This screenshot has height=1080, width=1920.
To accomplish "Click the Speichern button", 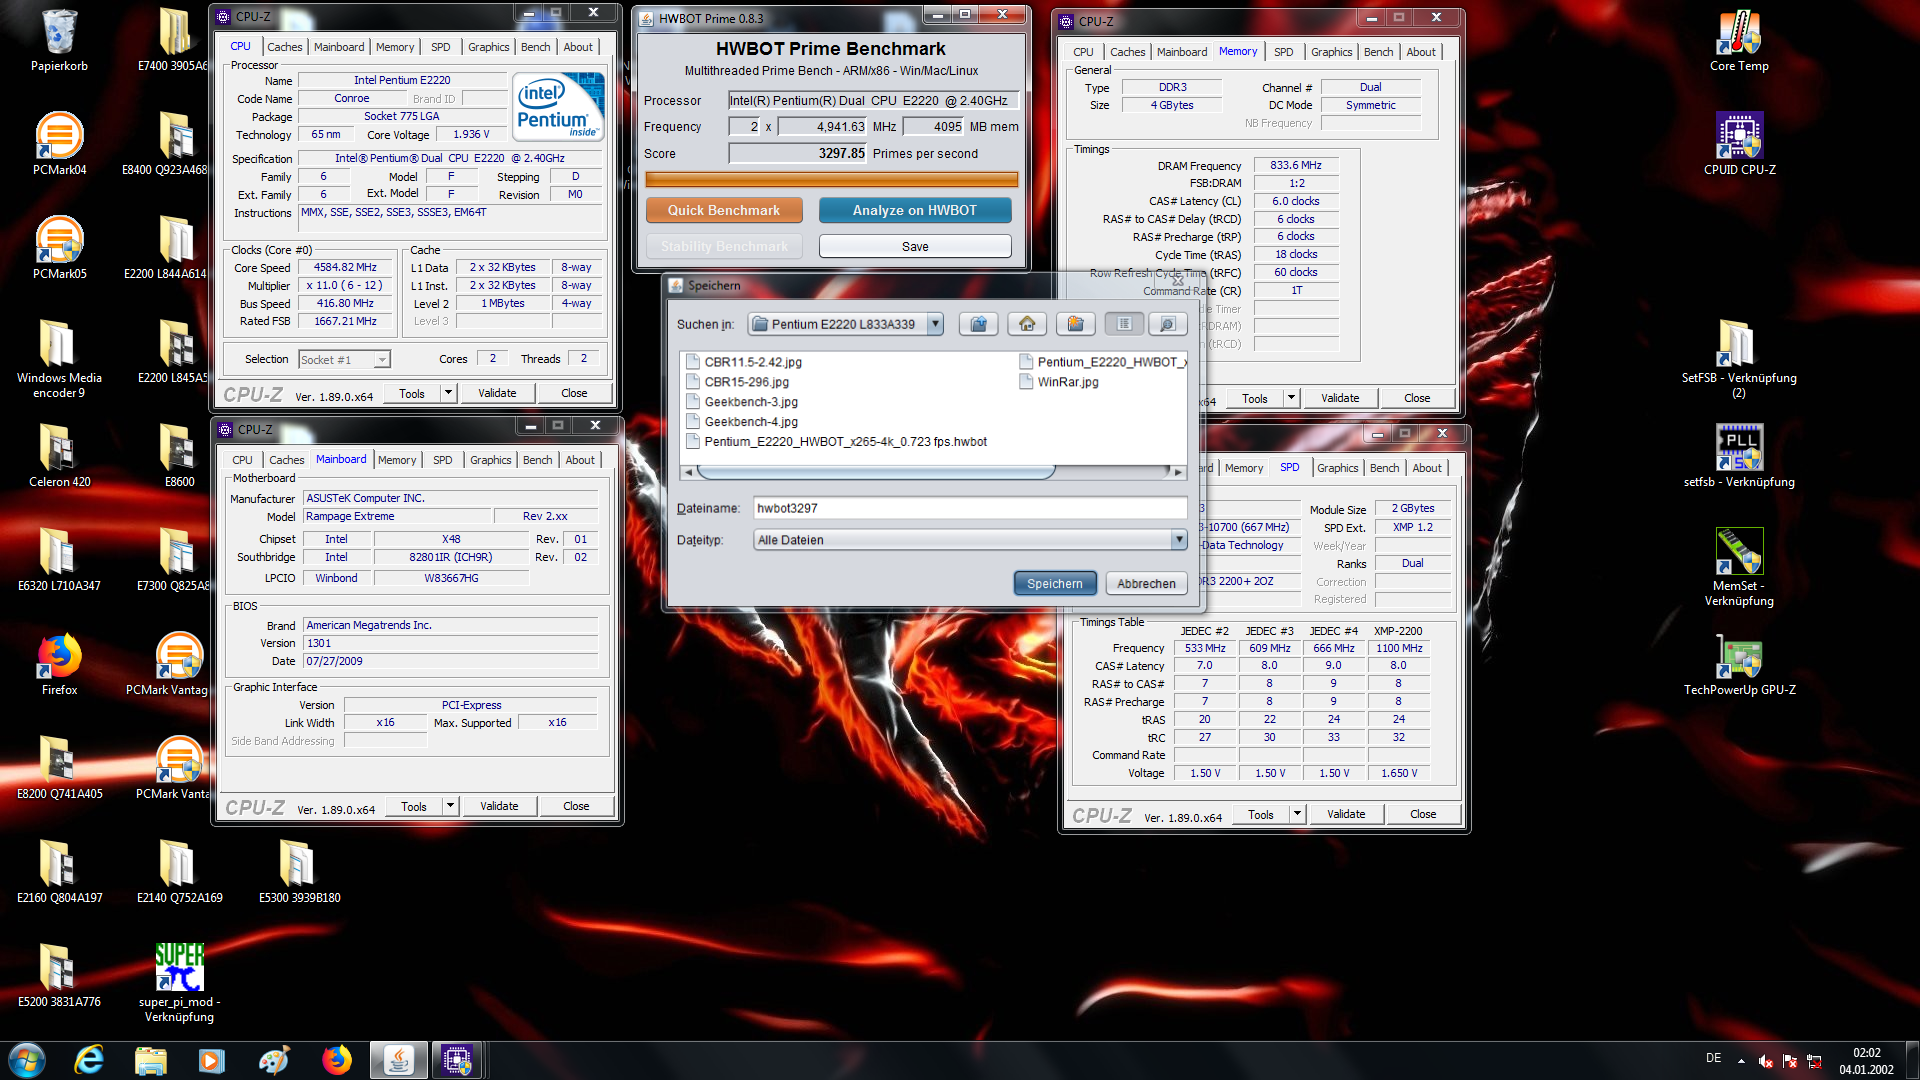I will coord(1055,584).
